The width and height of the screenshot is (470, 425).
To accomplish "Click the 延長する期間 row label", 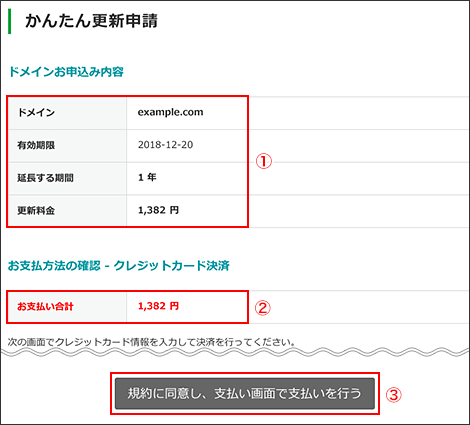I will point(45,178).
